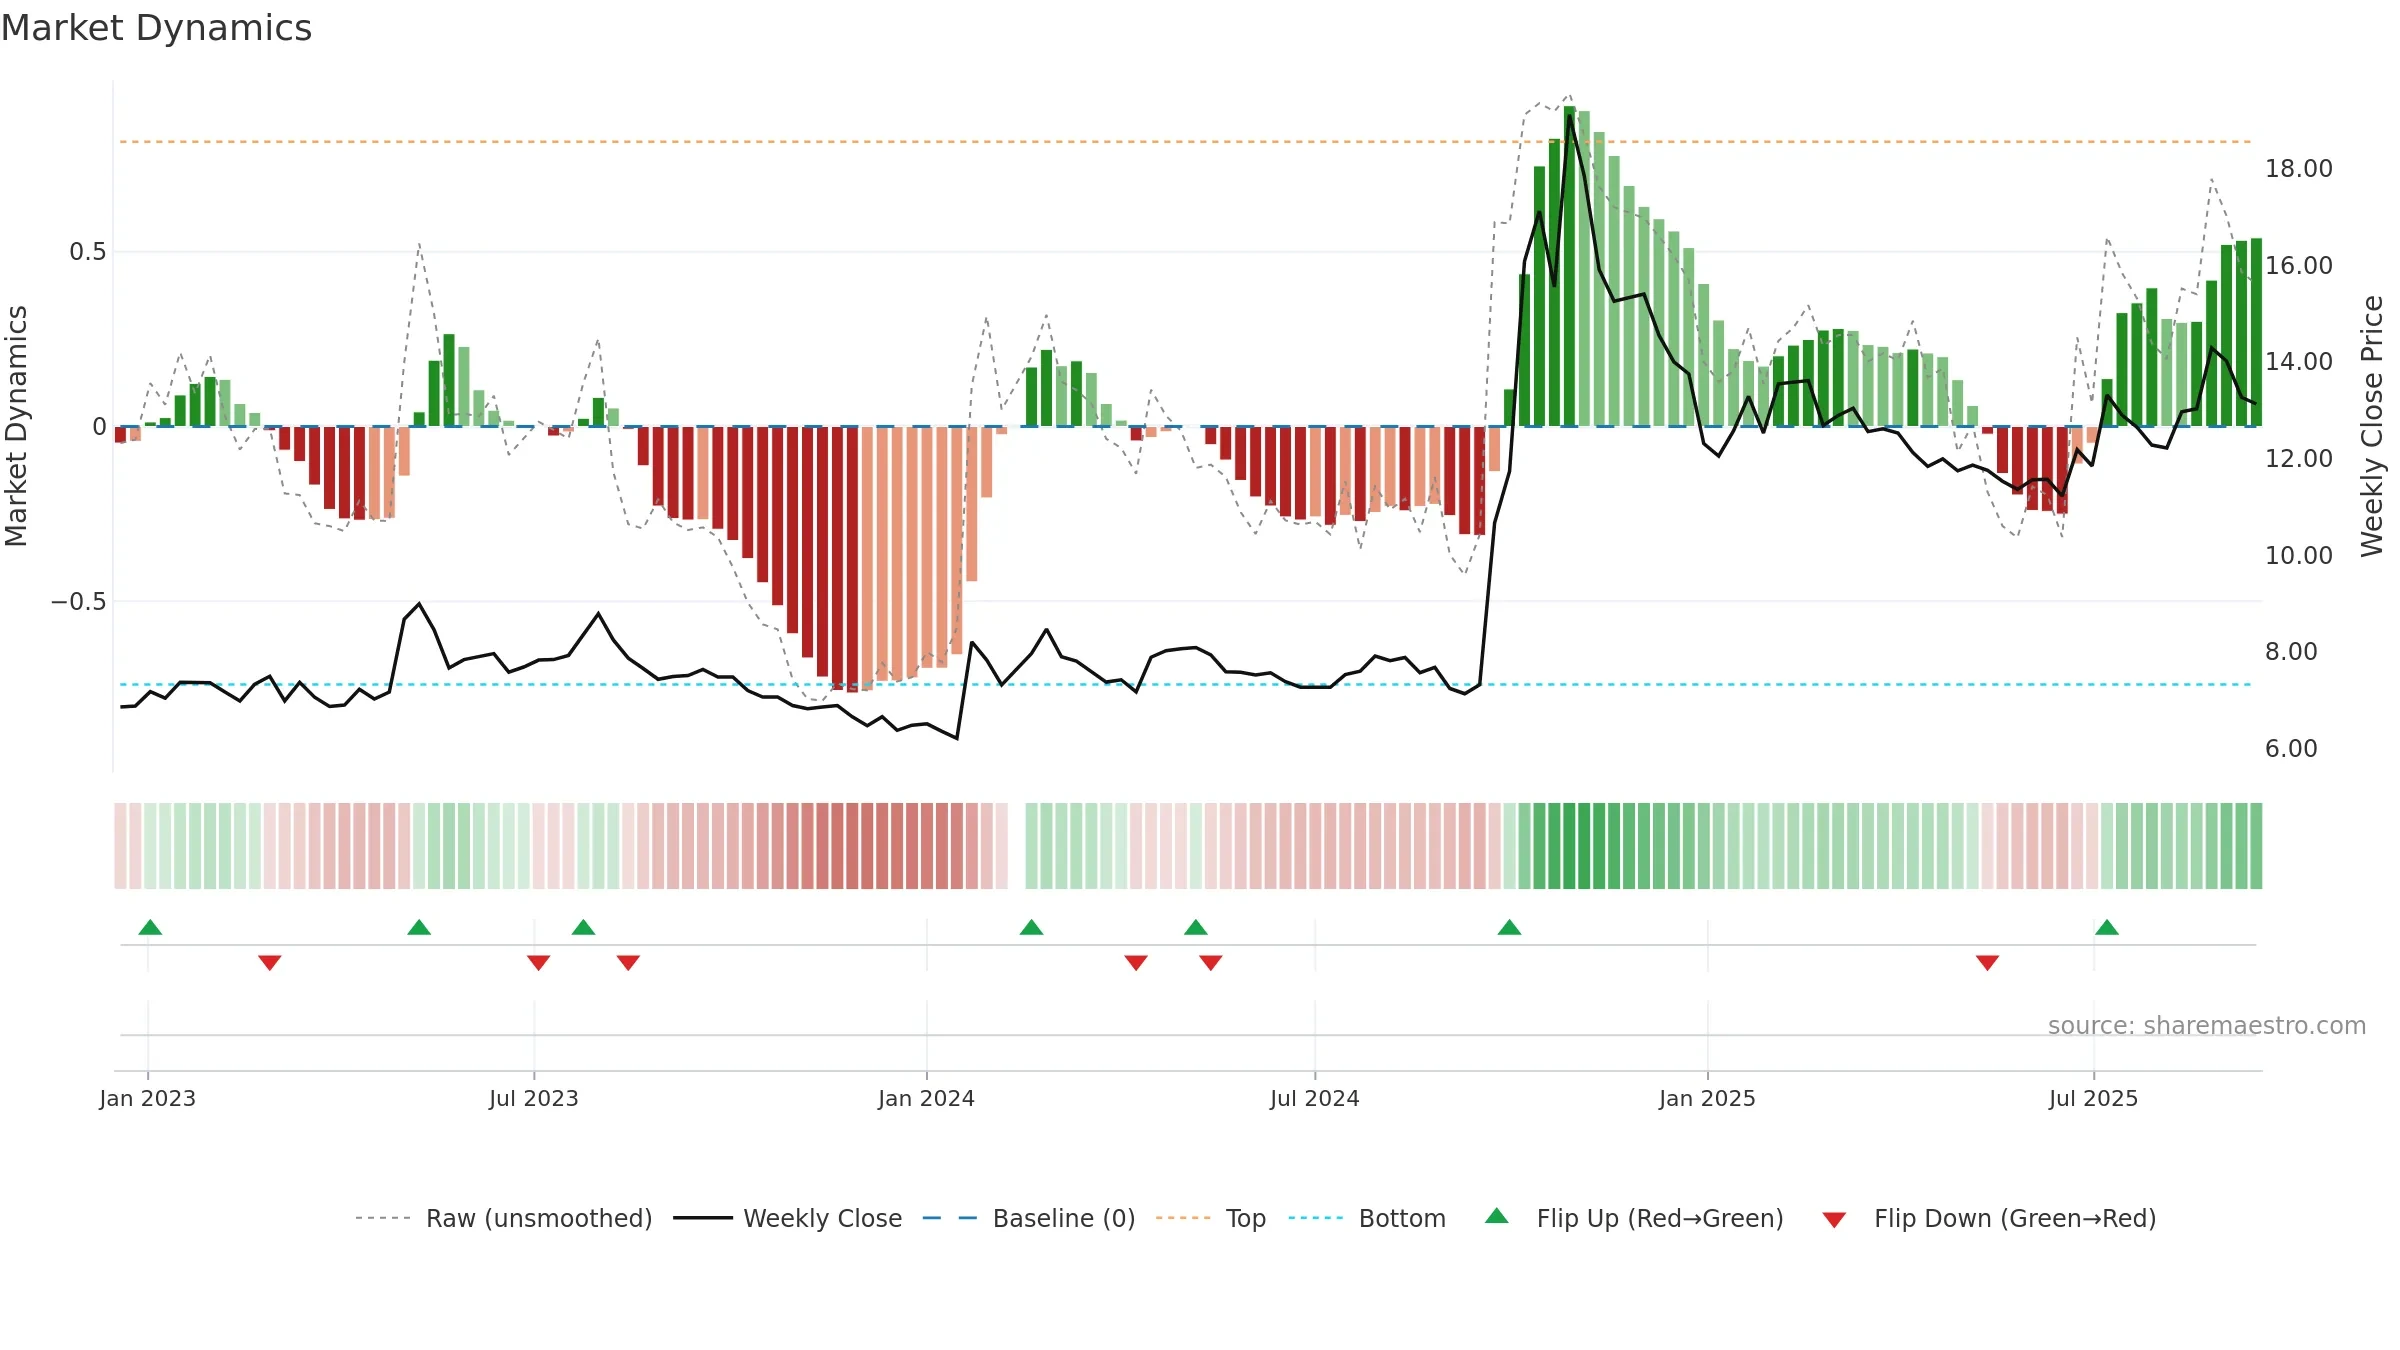The width and height of the screenshot is (2400, 1350).
Task: Click the Jul 2023 date label
Action: click(x=534, y=1098)
